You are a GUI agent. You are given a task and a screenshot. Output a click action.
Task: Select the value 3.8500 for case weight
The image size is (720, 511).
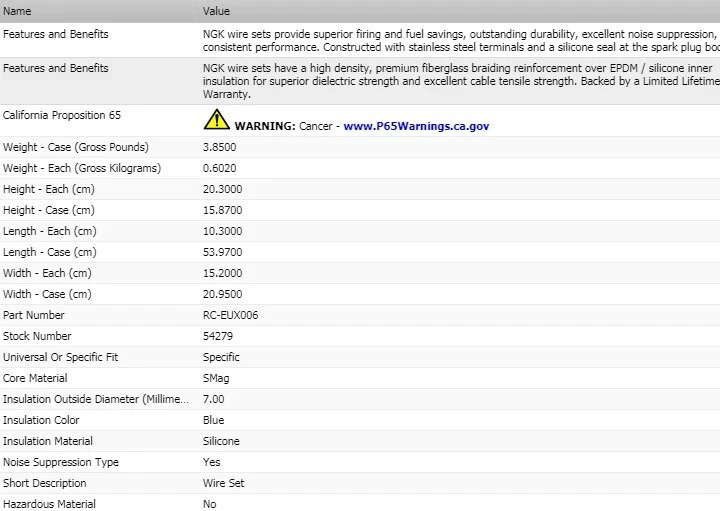tap(219, 147)
